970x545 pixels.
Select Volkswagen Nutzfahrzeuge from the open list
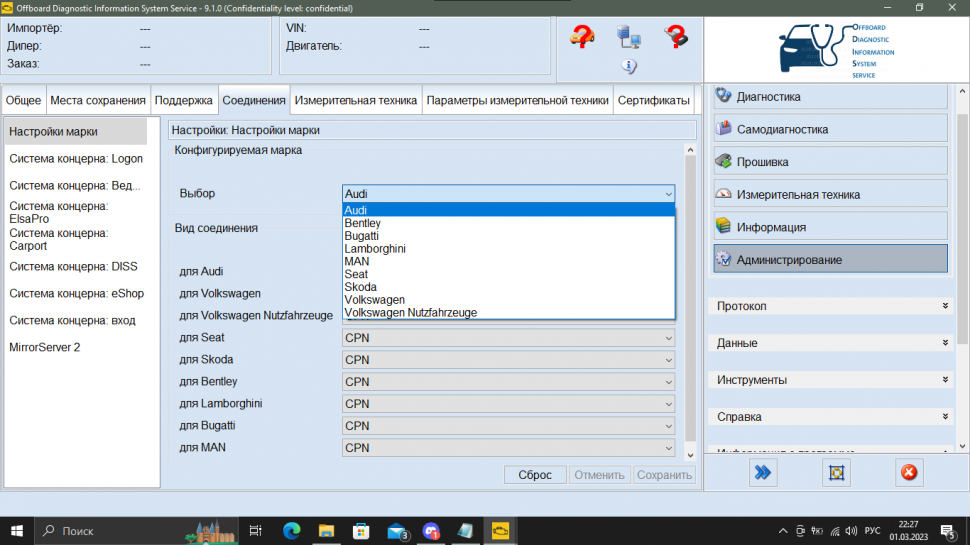410,313
